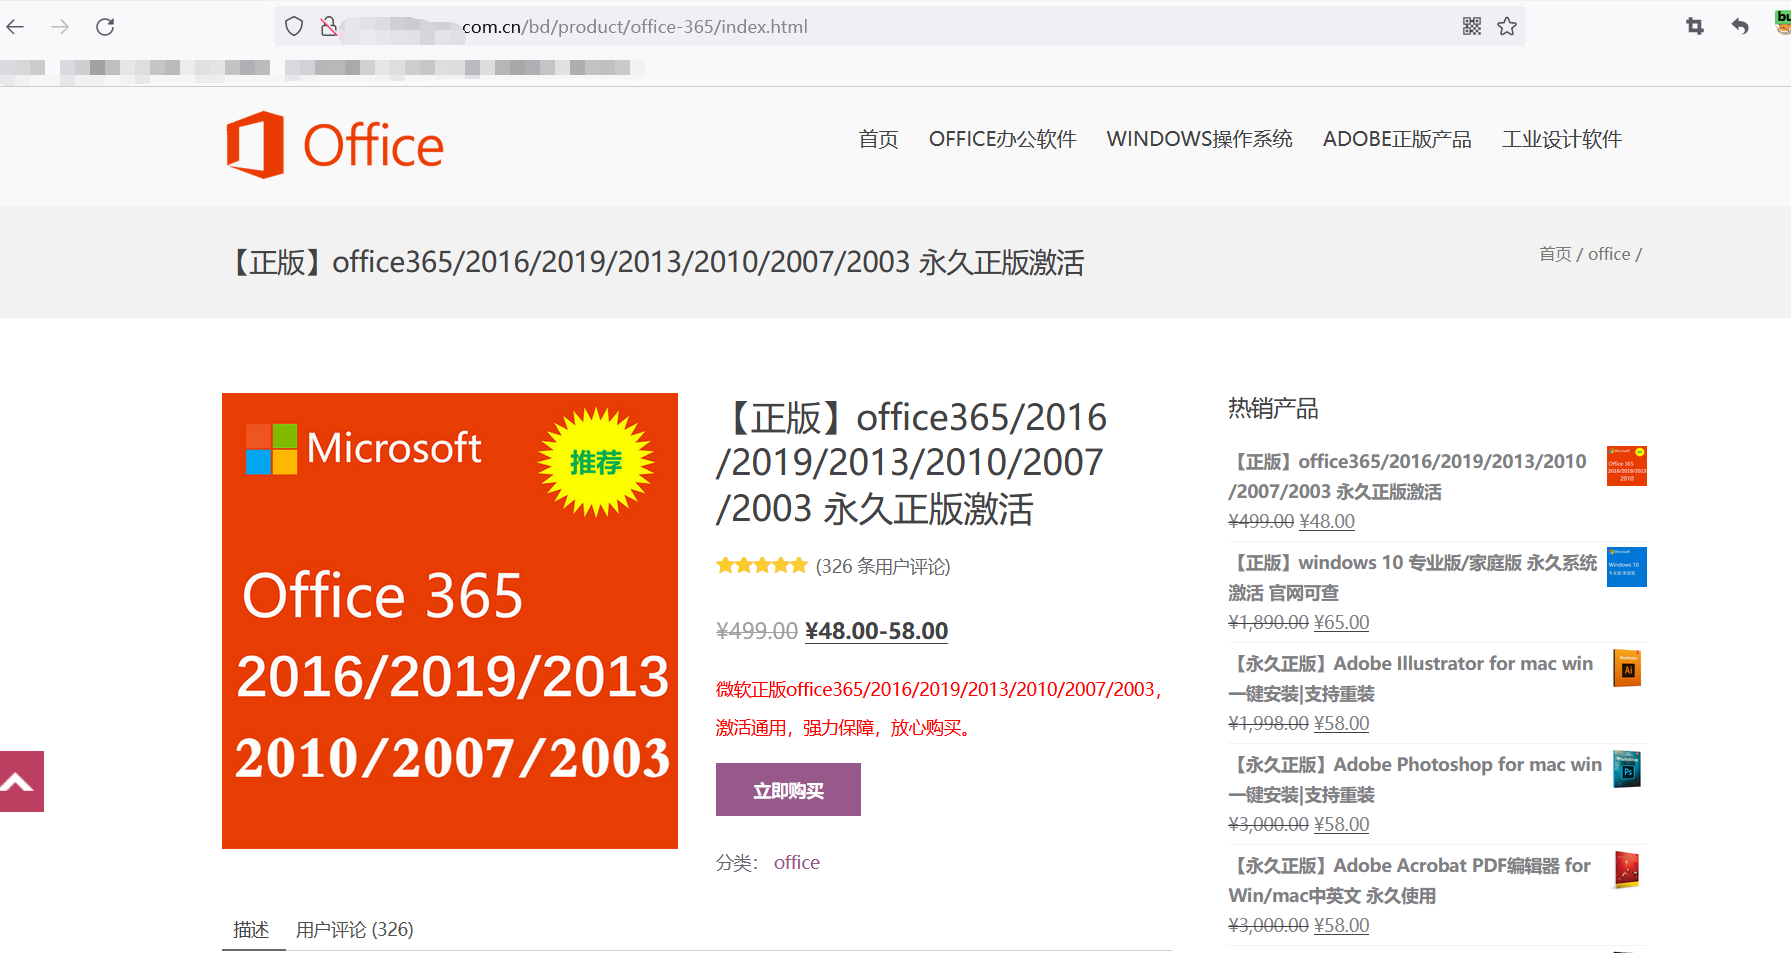This screenshot has height=953, width=1791.
Task: Go back using the browser back arrow
Action: point(15,27)
